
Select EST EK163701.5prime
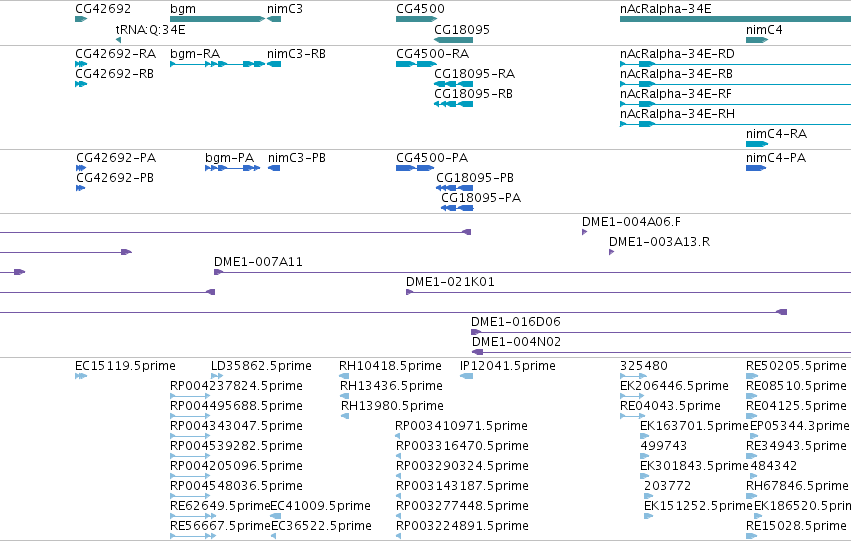coord(694,427)
